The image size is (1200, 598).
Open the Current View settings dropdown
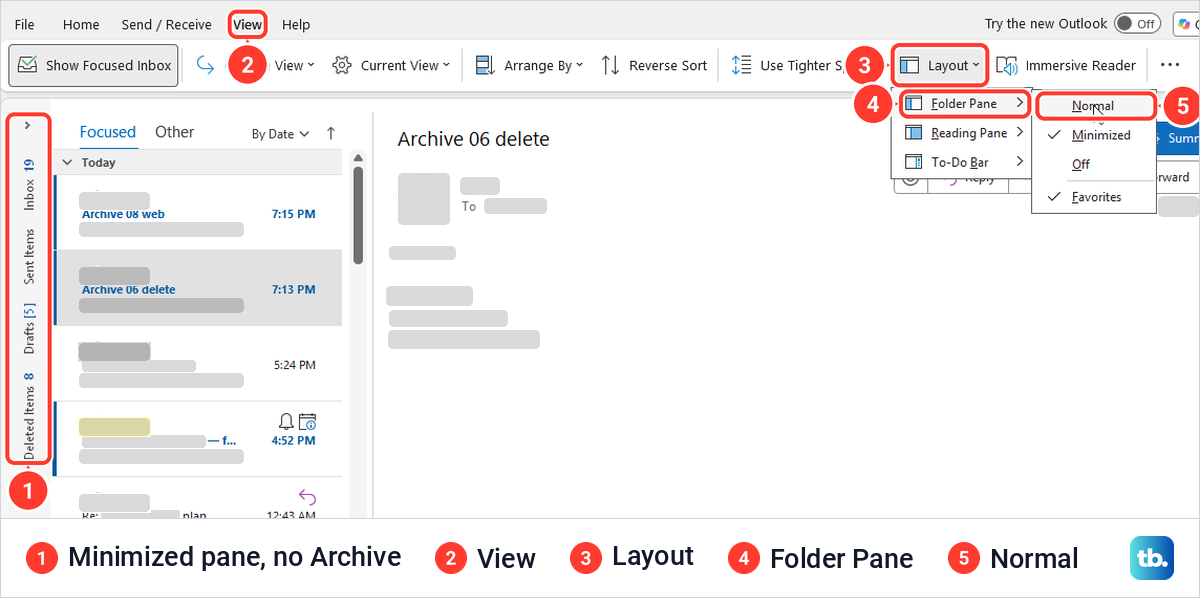(x=391, y=65)
